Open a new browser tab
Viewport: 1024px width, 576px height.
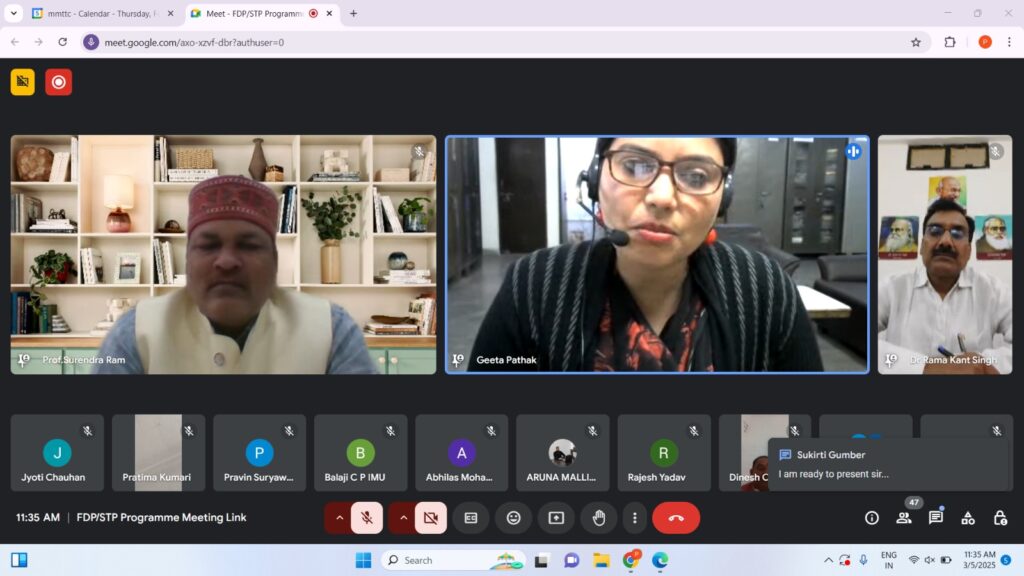pos(353,13)
